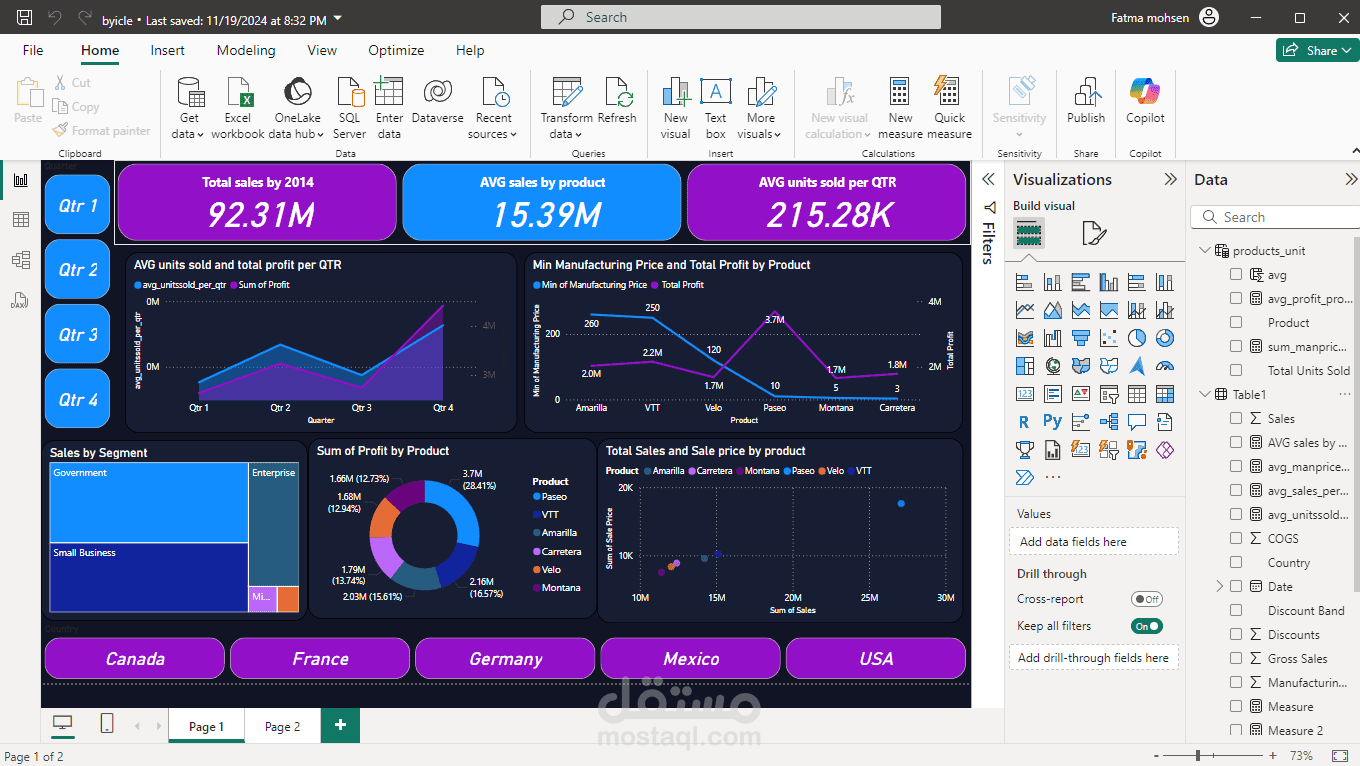Insert a New visual
The height and width of the screenshot is (766, 1360).
click(676, 109)
